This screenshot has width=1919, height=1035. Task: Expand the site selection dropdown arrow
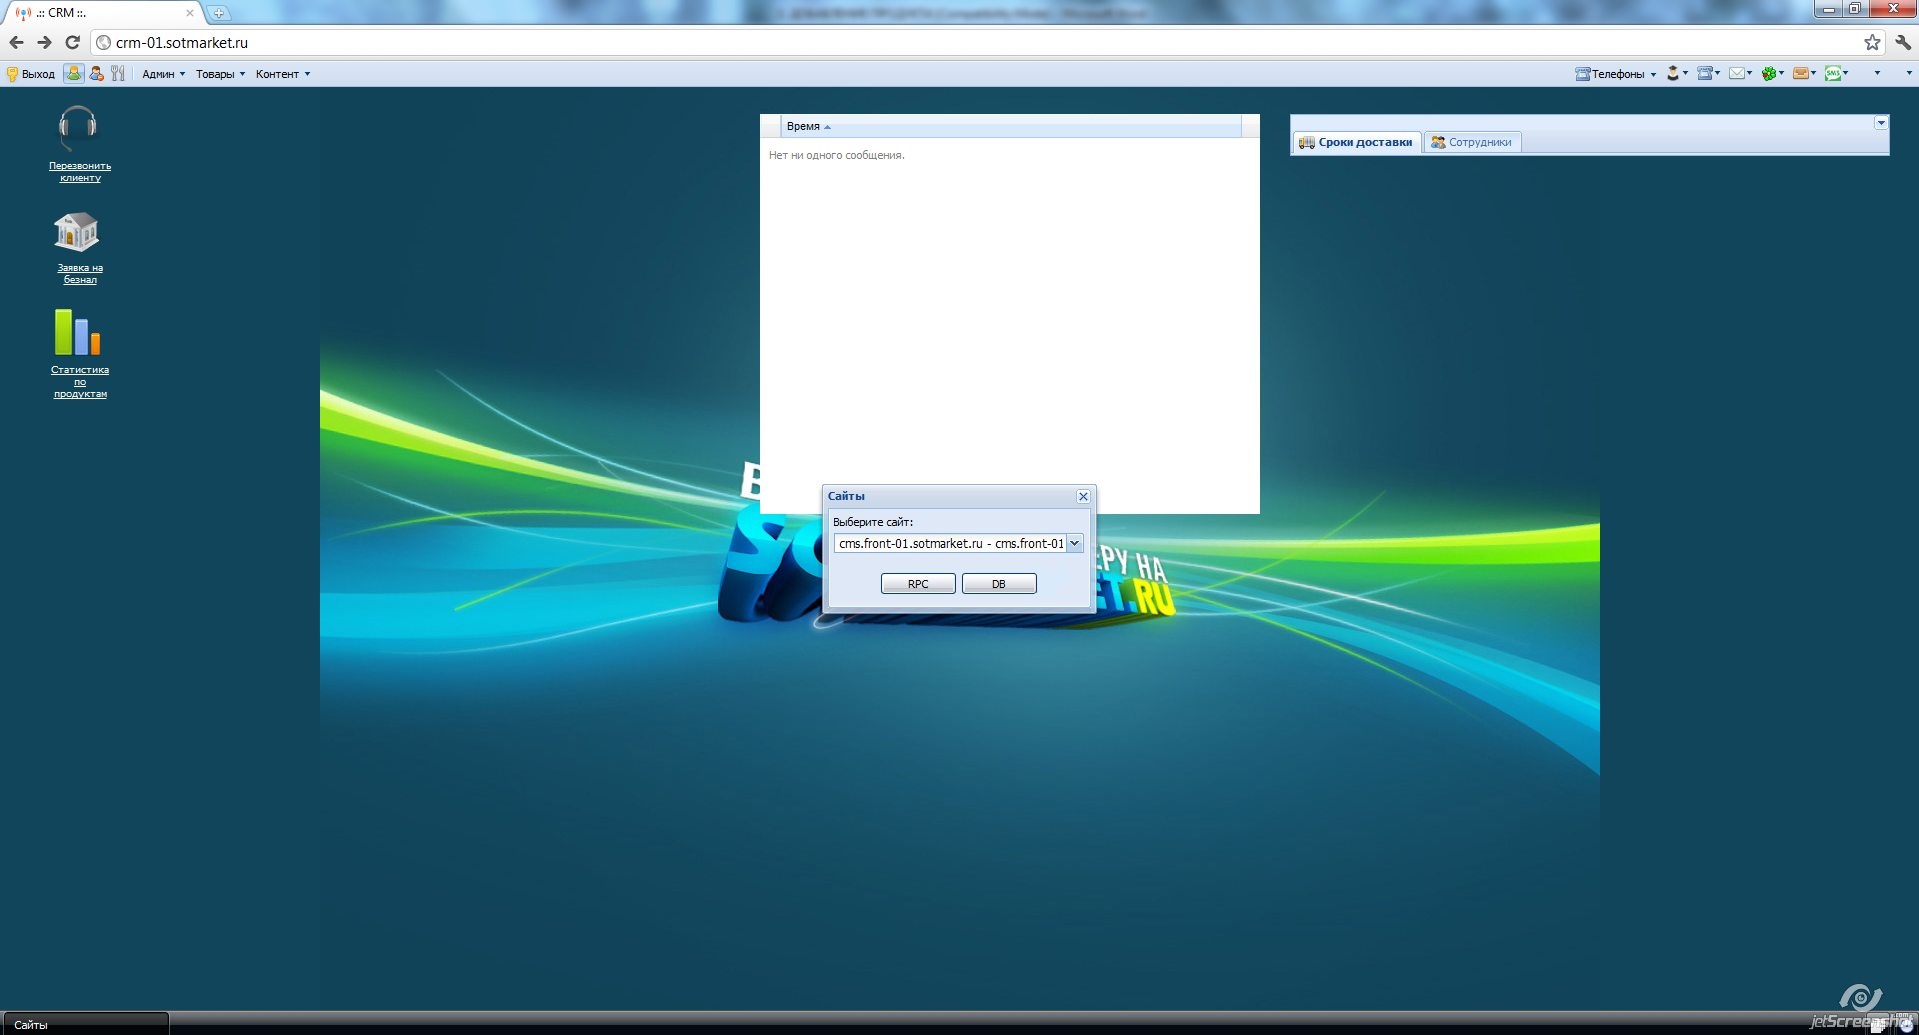click(x=1075, y=543)
